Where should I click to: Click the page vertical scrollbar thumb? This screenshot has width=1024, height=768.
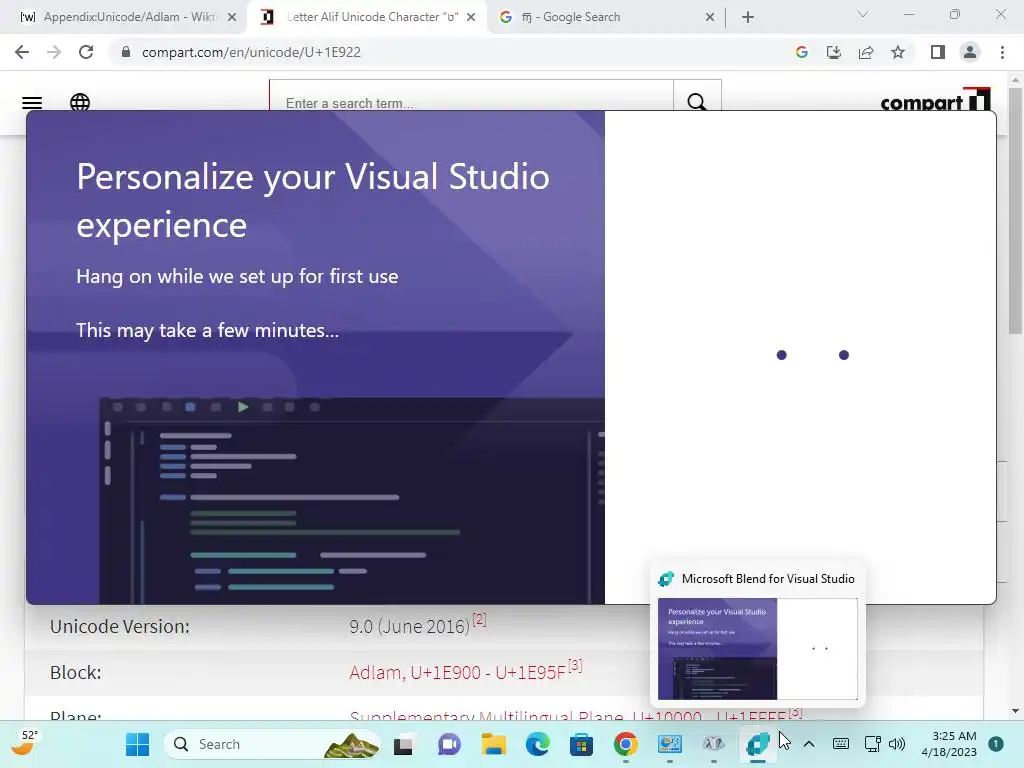tap(1015, 209)
